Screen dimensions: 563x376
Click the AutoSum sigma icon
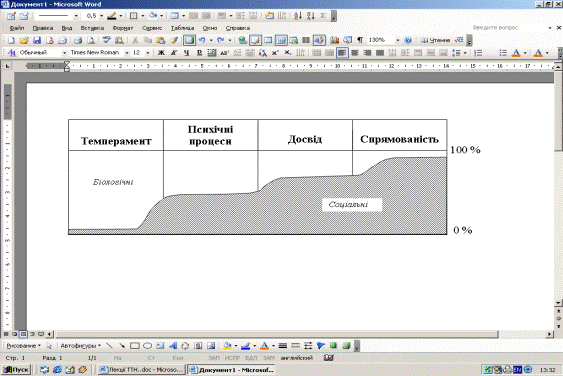pos(323,16)
